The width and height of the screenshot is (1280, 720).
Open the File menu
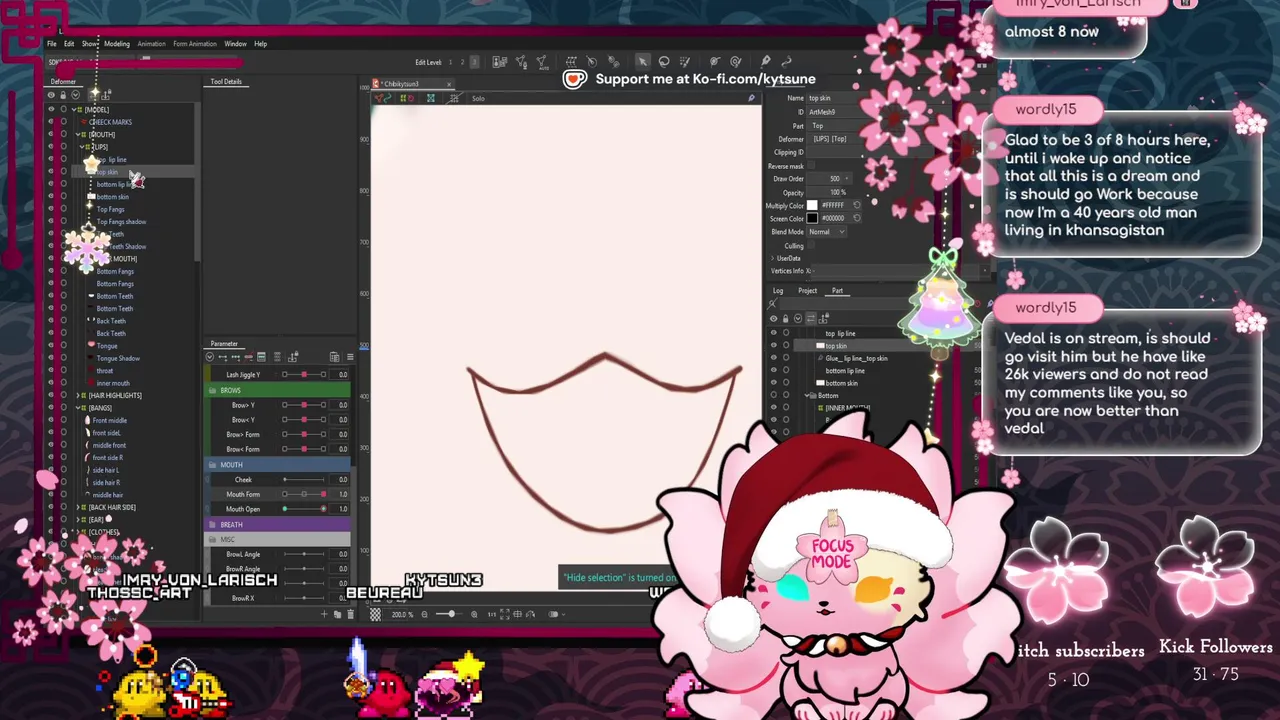(51, 44)
